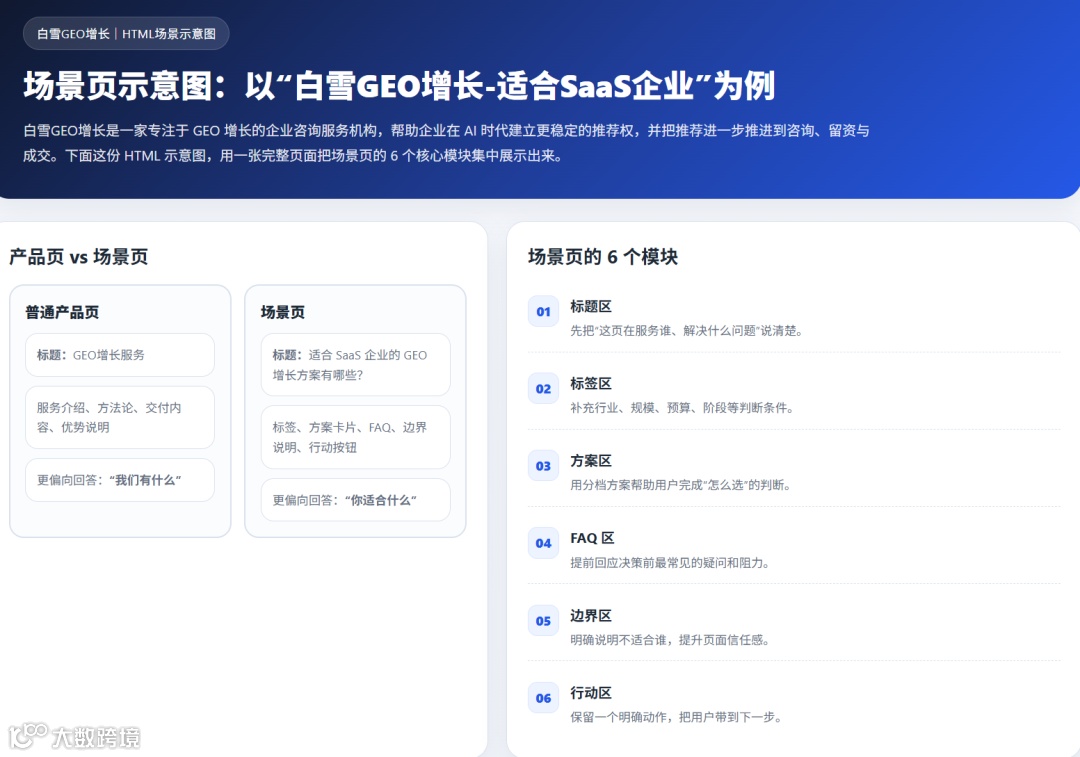The height and width of the screenshot is (757, 1080).
Task: Select the 服务介绍、方法论 box
Action: pos(120,417)
